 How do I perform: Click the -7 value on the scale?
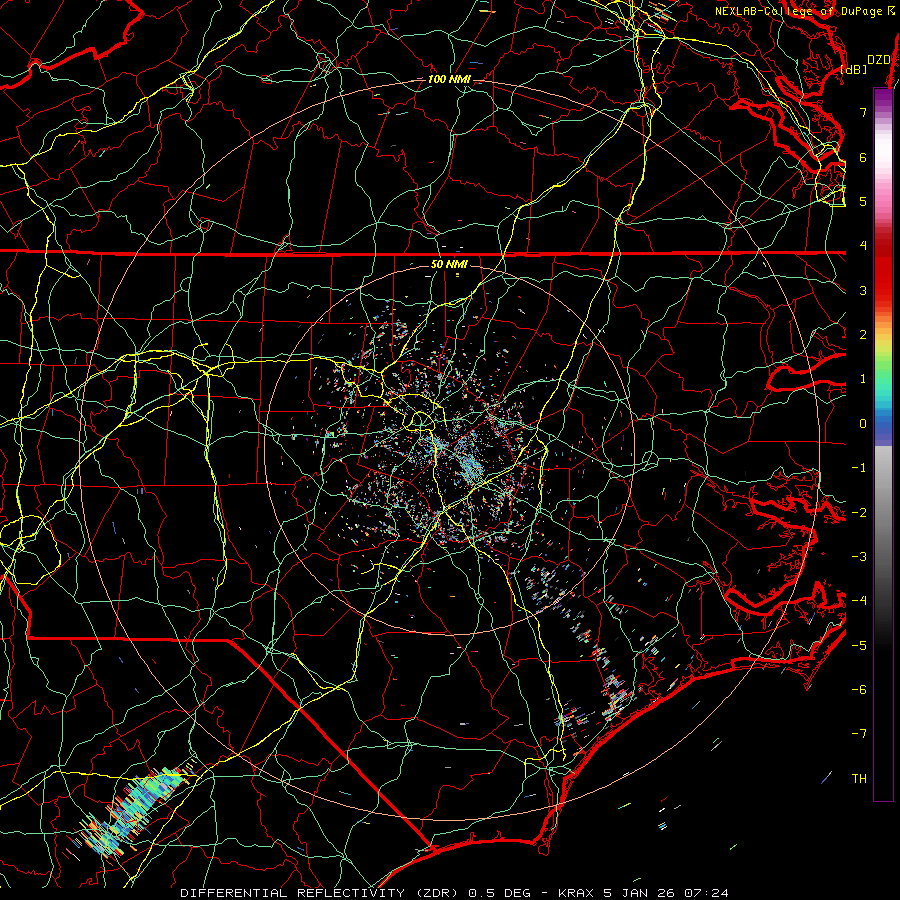[859, 734]
